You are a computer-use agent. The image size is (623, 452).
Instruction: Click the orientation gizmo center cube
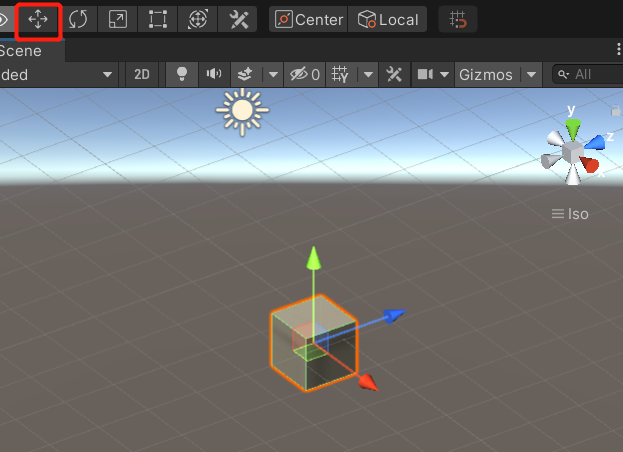tap(572, 152)
